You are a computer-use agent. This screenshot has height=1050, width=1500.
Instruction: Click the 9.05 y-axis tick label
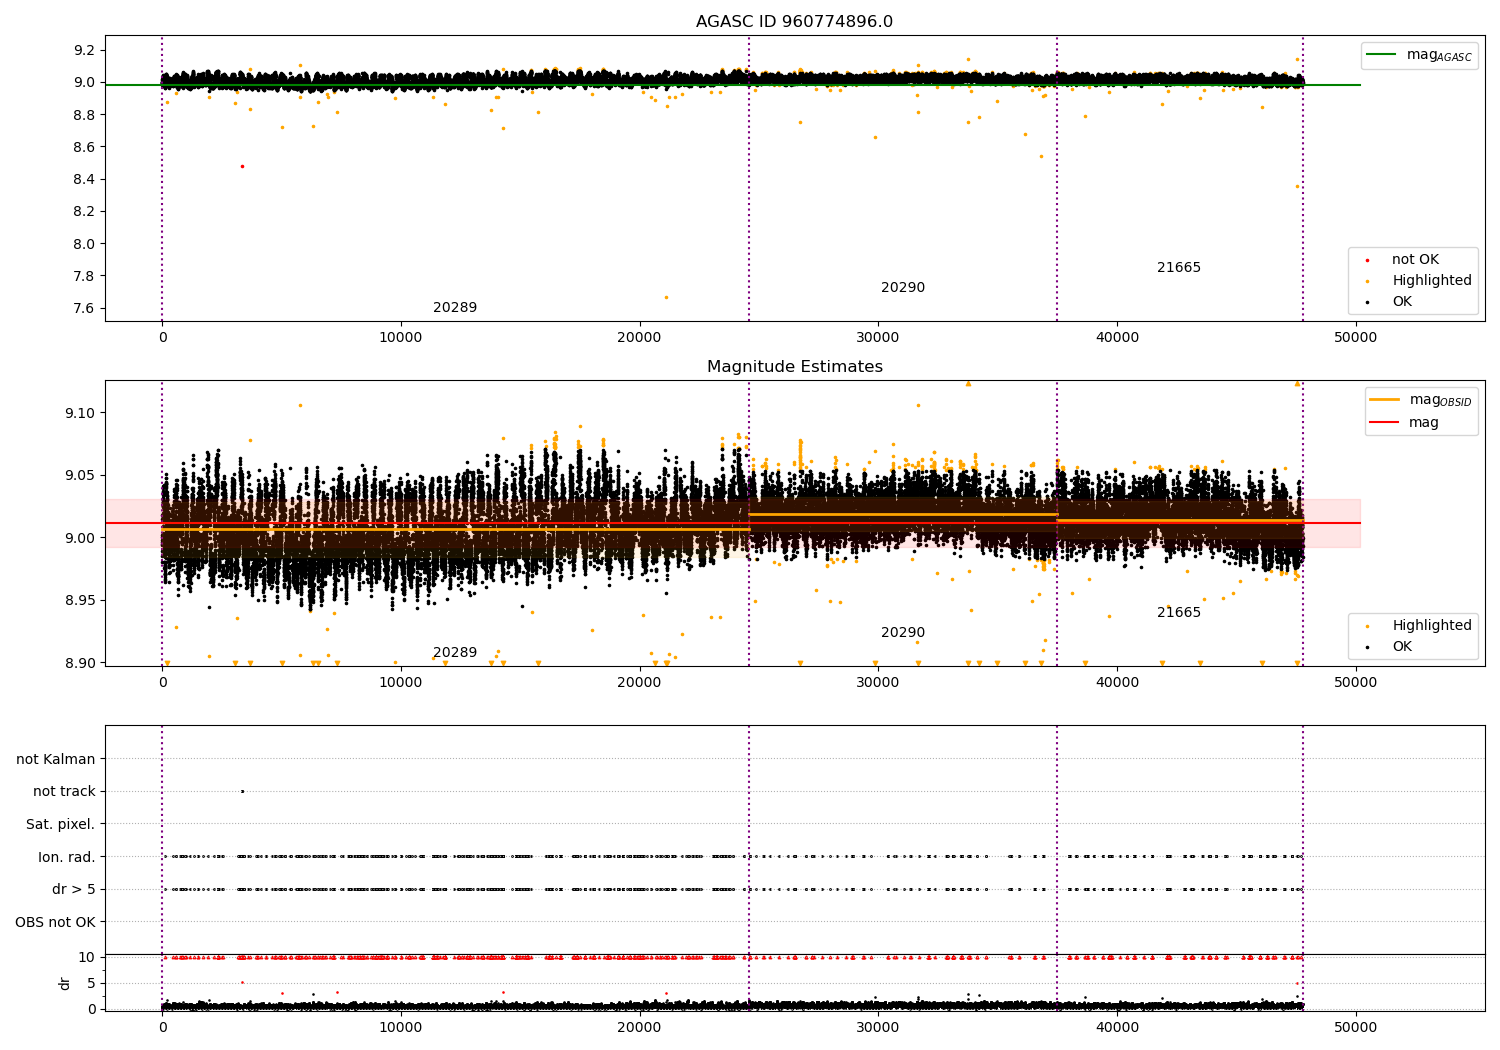[x=81, y=476]
